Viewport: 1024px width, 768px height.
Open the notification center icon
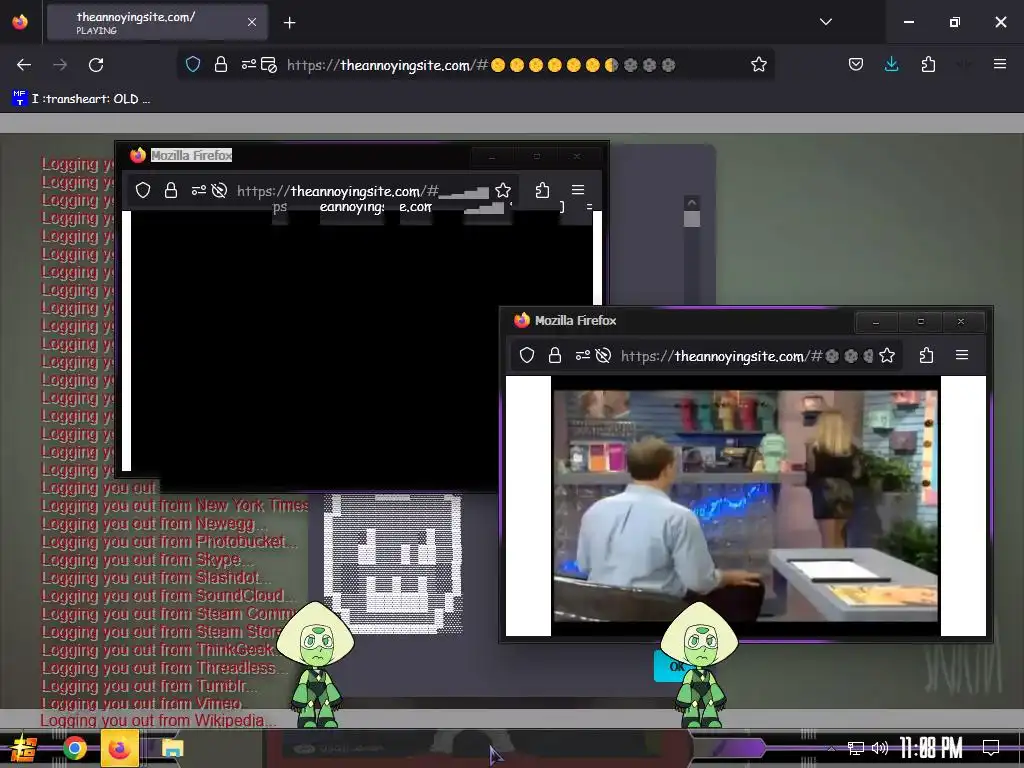991,748
